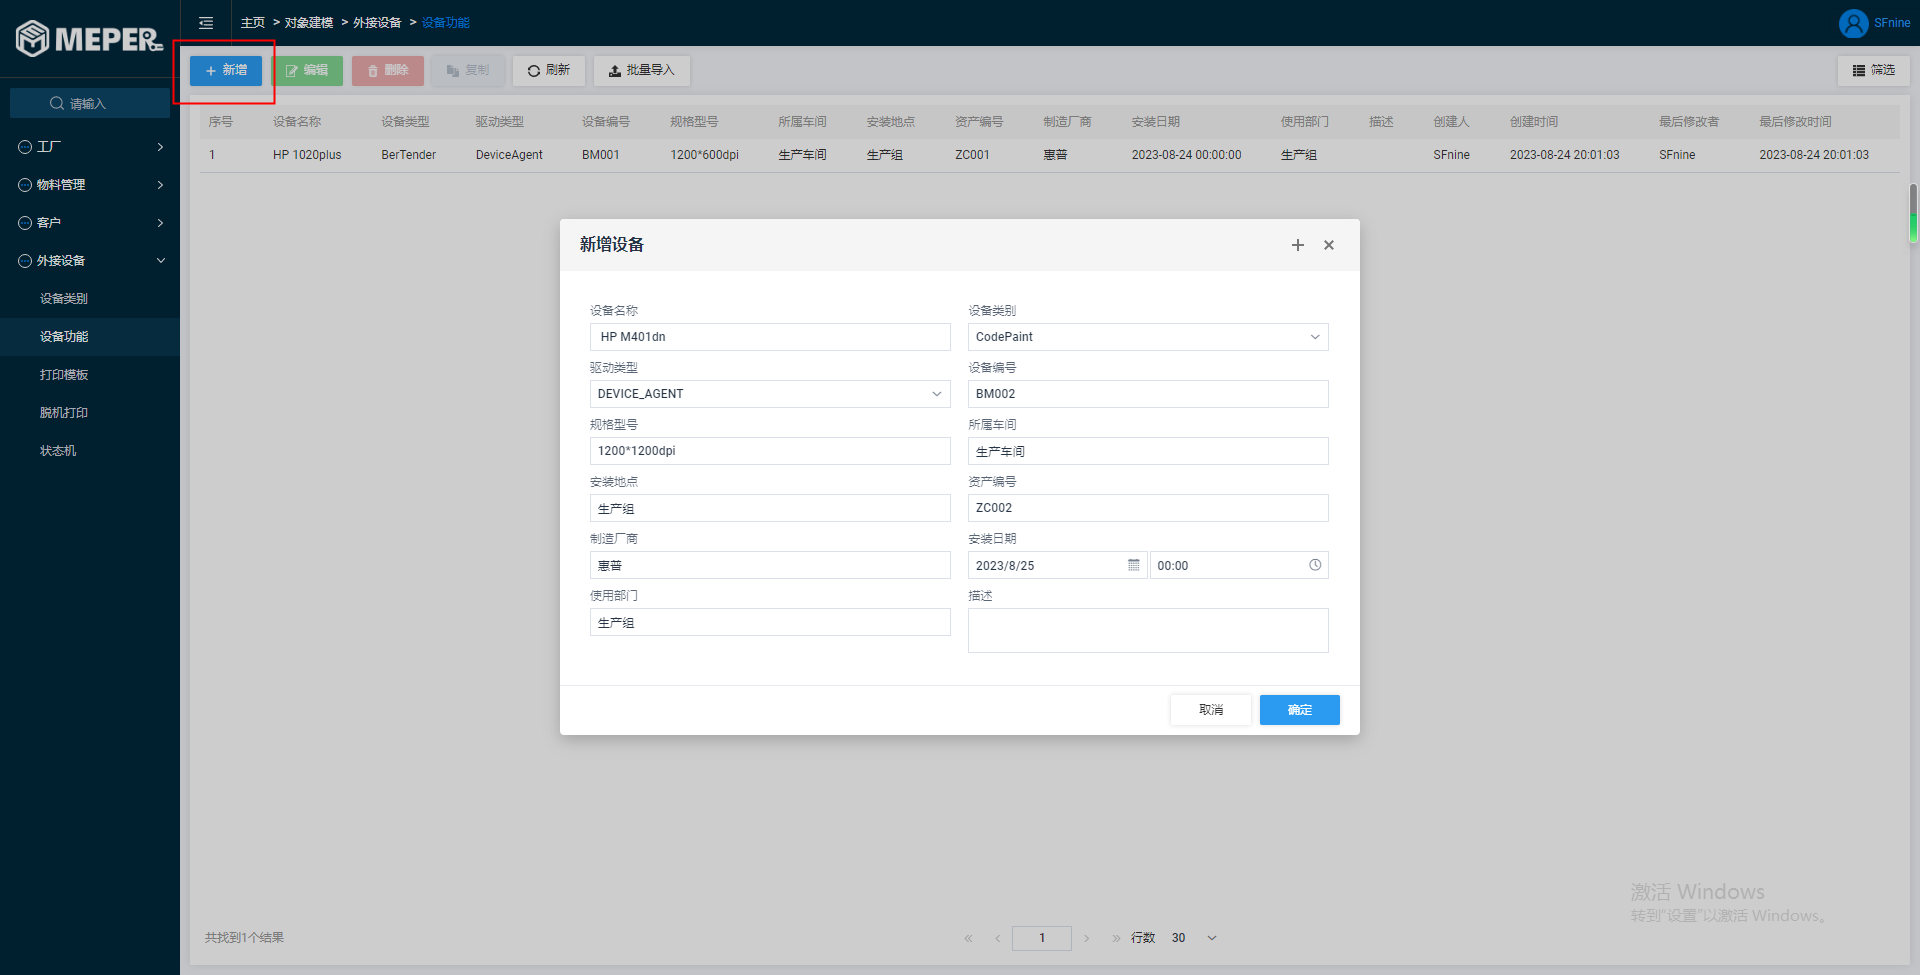Open the rows-per-page 30 dropdown

1194,938
